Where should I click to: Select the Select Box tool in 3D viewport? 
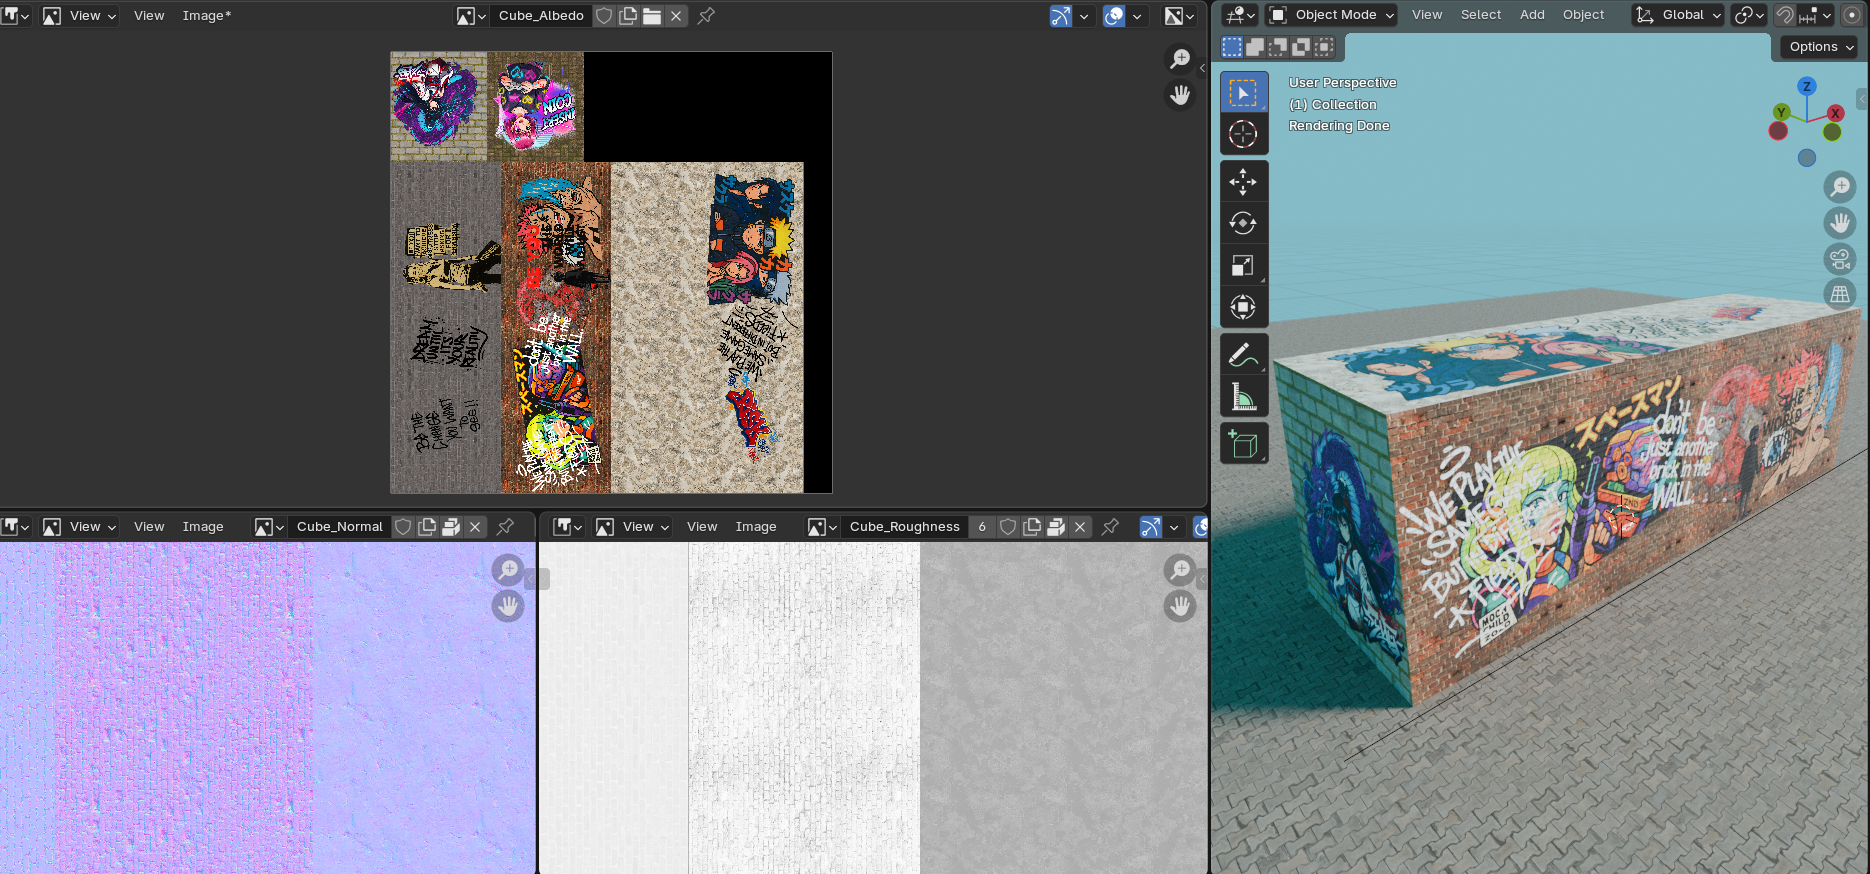(1243, 93)
